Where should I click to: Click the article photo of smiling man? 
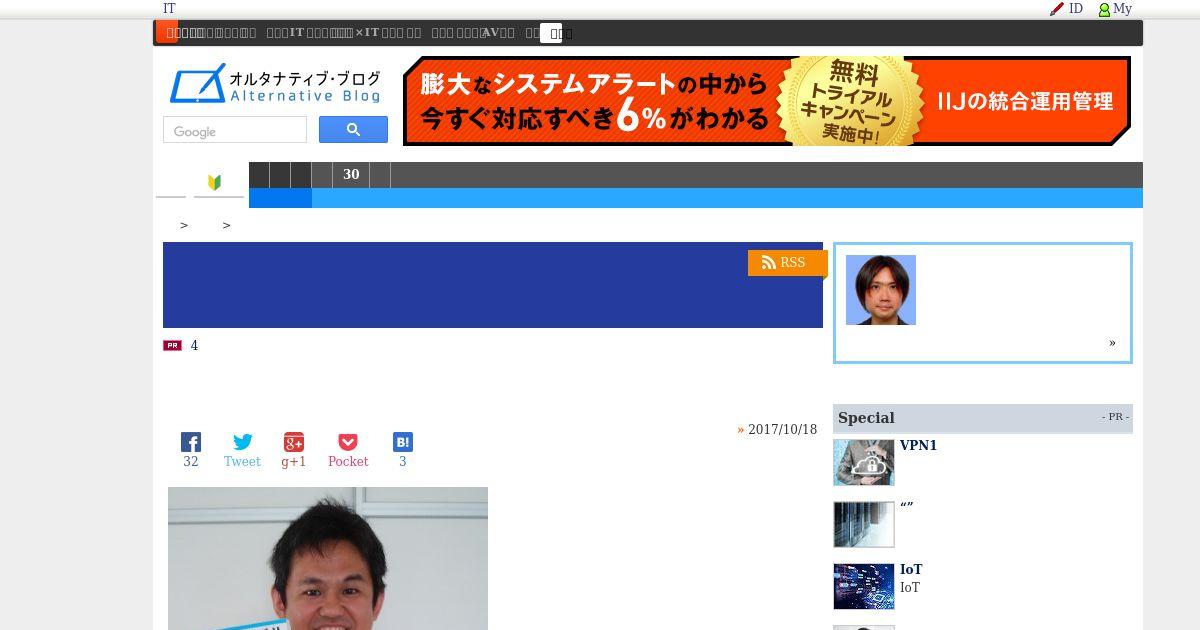click(328, 558)
